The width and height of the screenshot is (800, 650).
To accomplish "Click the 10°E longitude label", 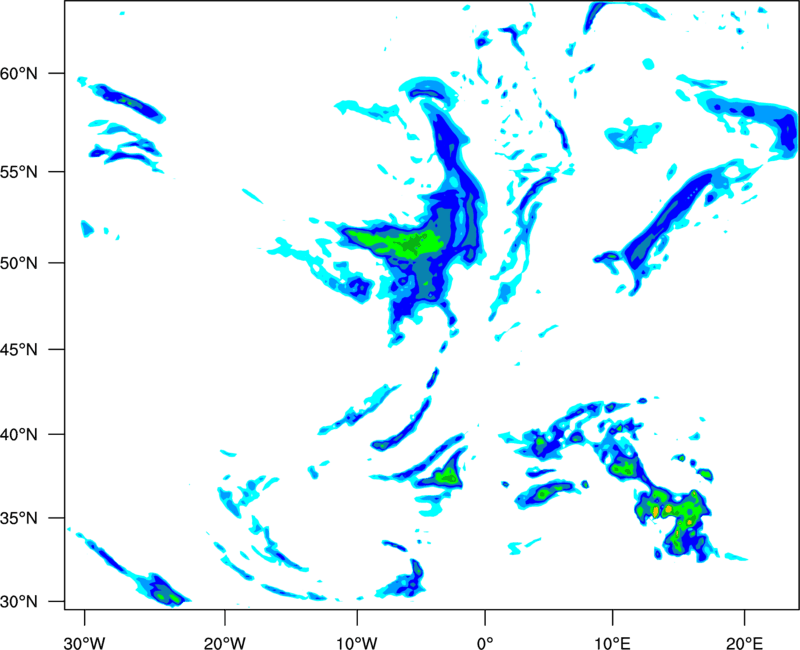I will pos(612,643).
